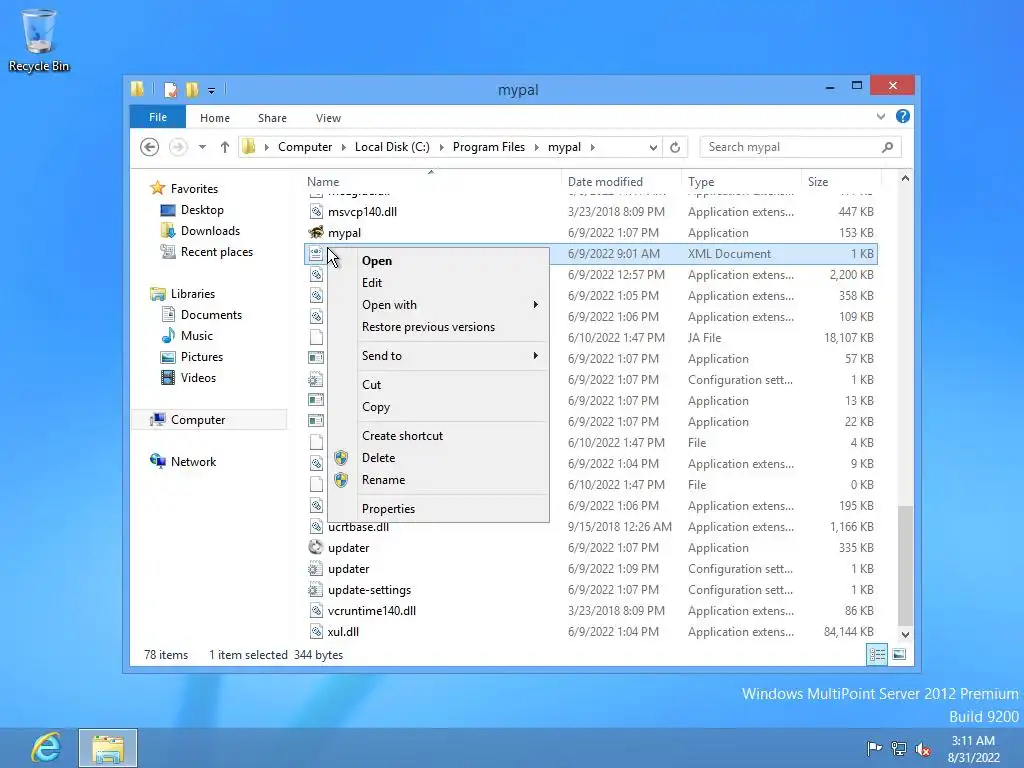Launch Internet Explorer from the taskbar
1024x768 pixels.
(x=45, y=747)
